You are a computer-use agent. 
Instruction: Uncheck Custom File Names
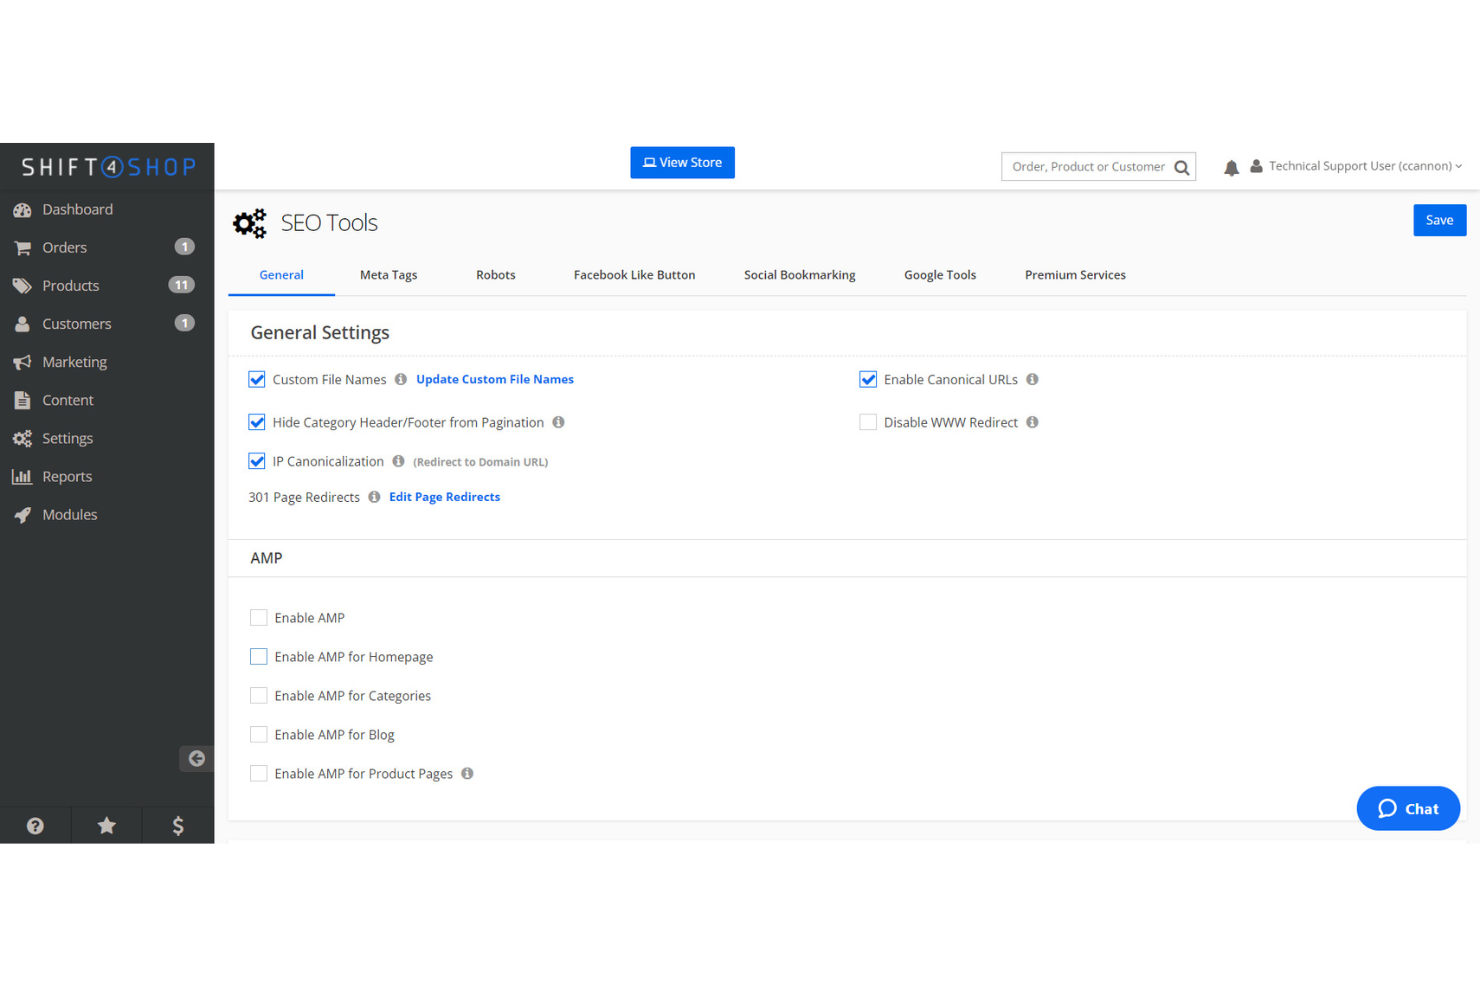coord(257,379)
